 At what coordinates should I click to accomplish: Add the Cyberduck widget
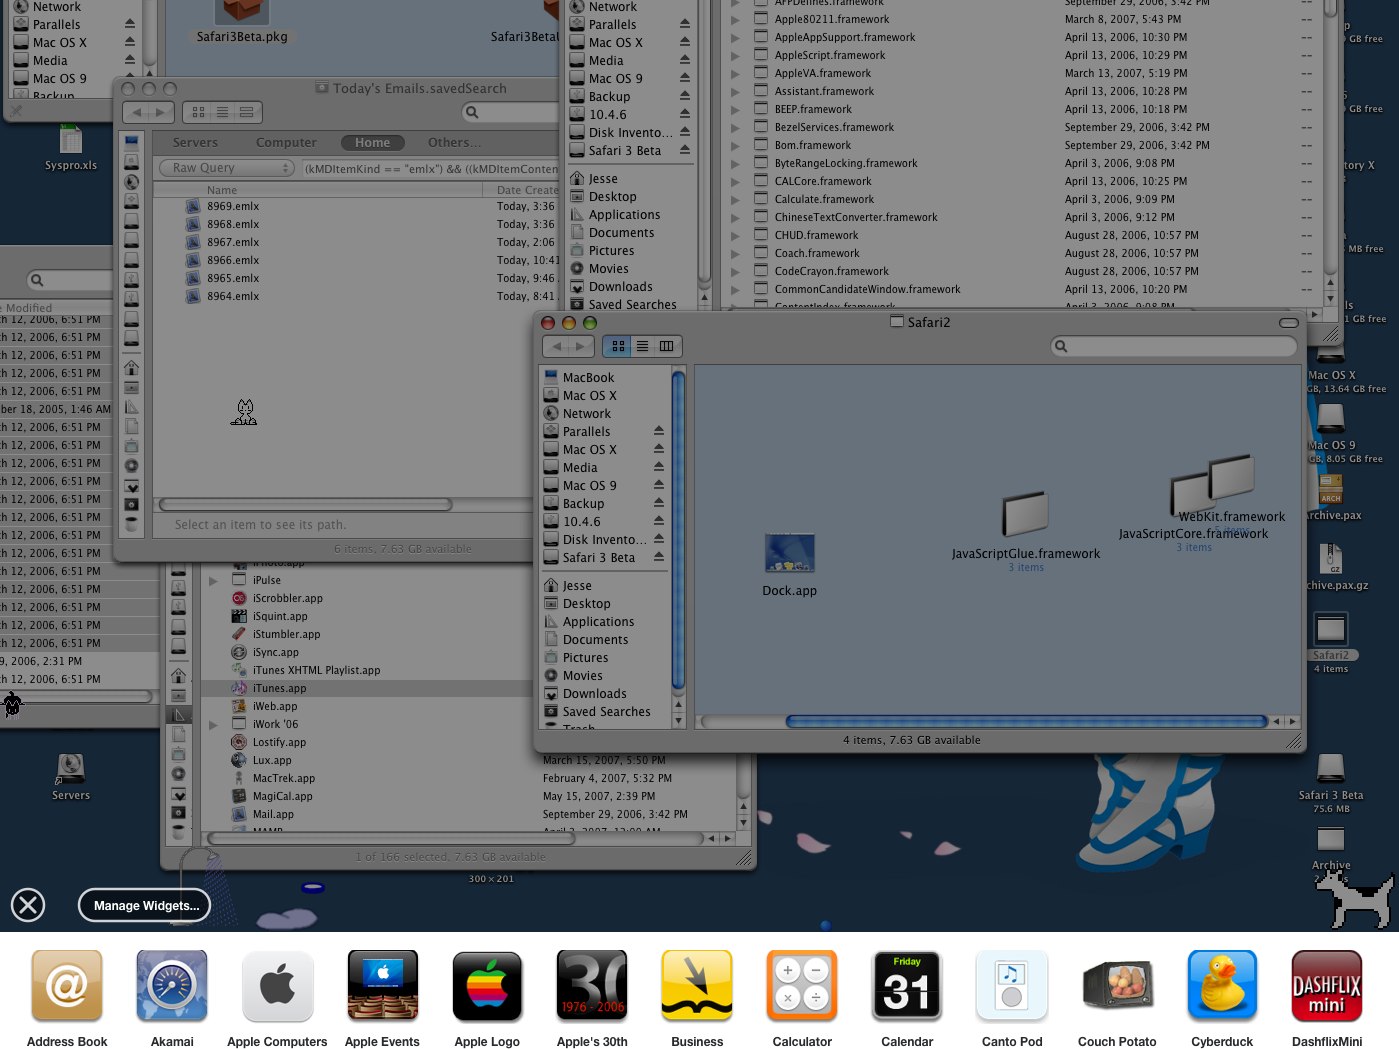coord(1222,986)
